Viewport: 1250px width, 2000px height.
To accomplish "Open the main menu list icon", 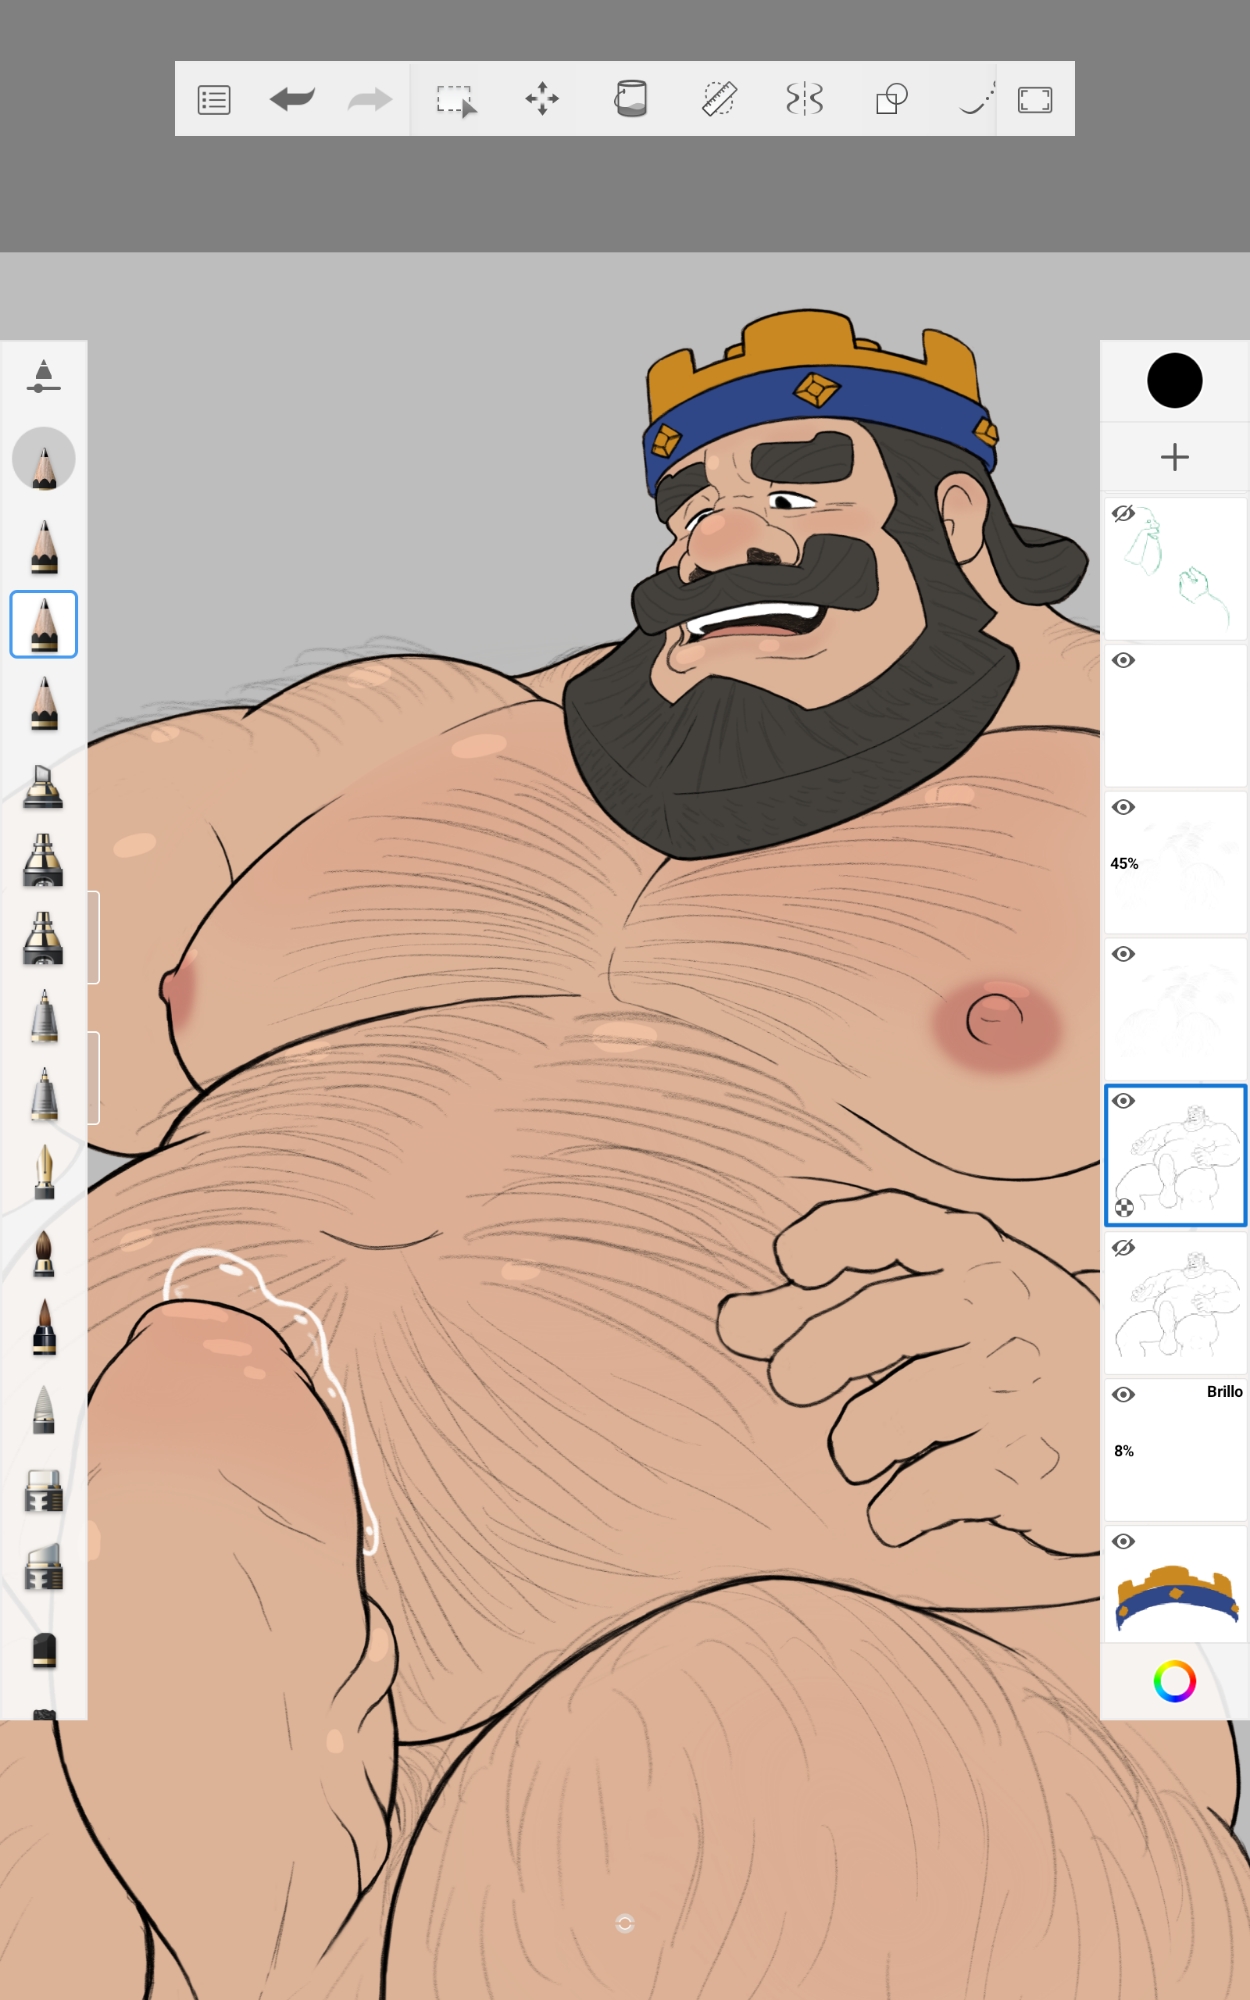I will pos(214,100).
